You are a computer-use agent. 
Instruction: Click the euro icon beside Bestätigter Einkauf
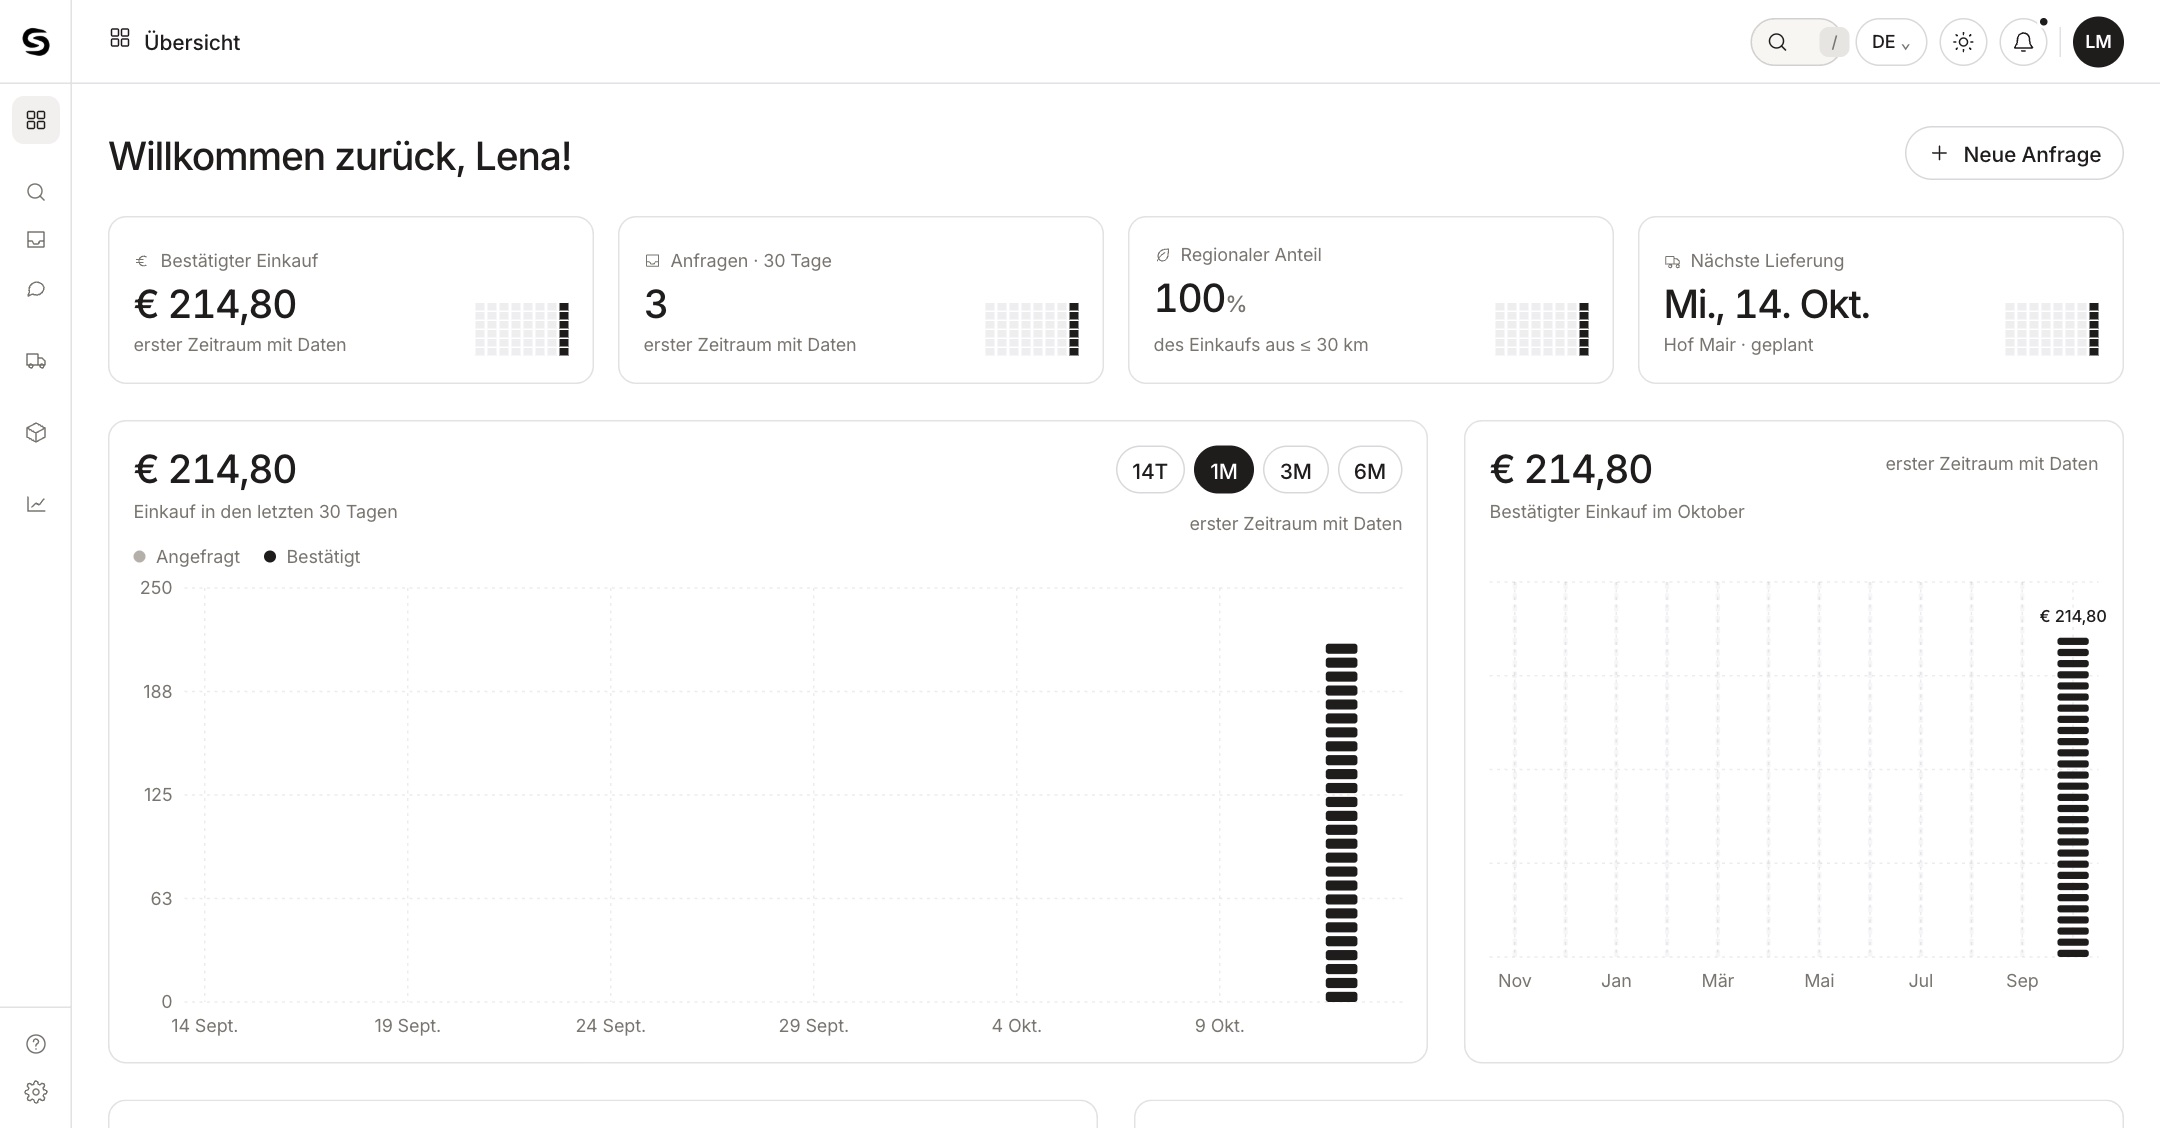pyautogui.click(x=141, y=261)
